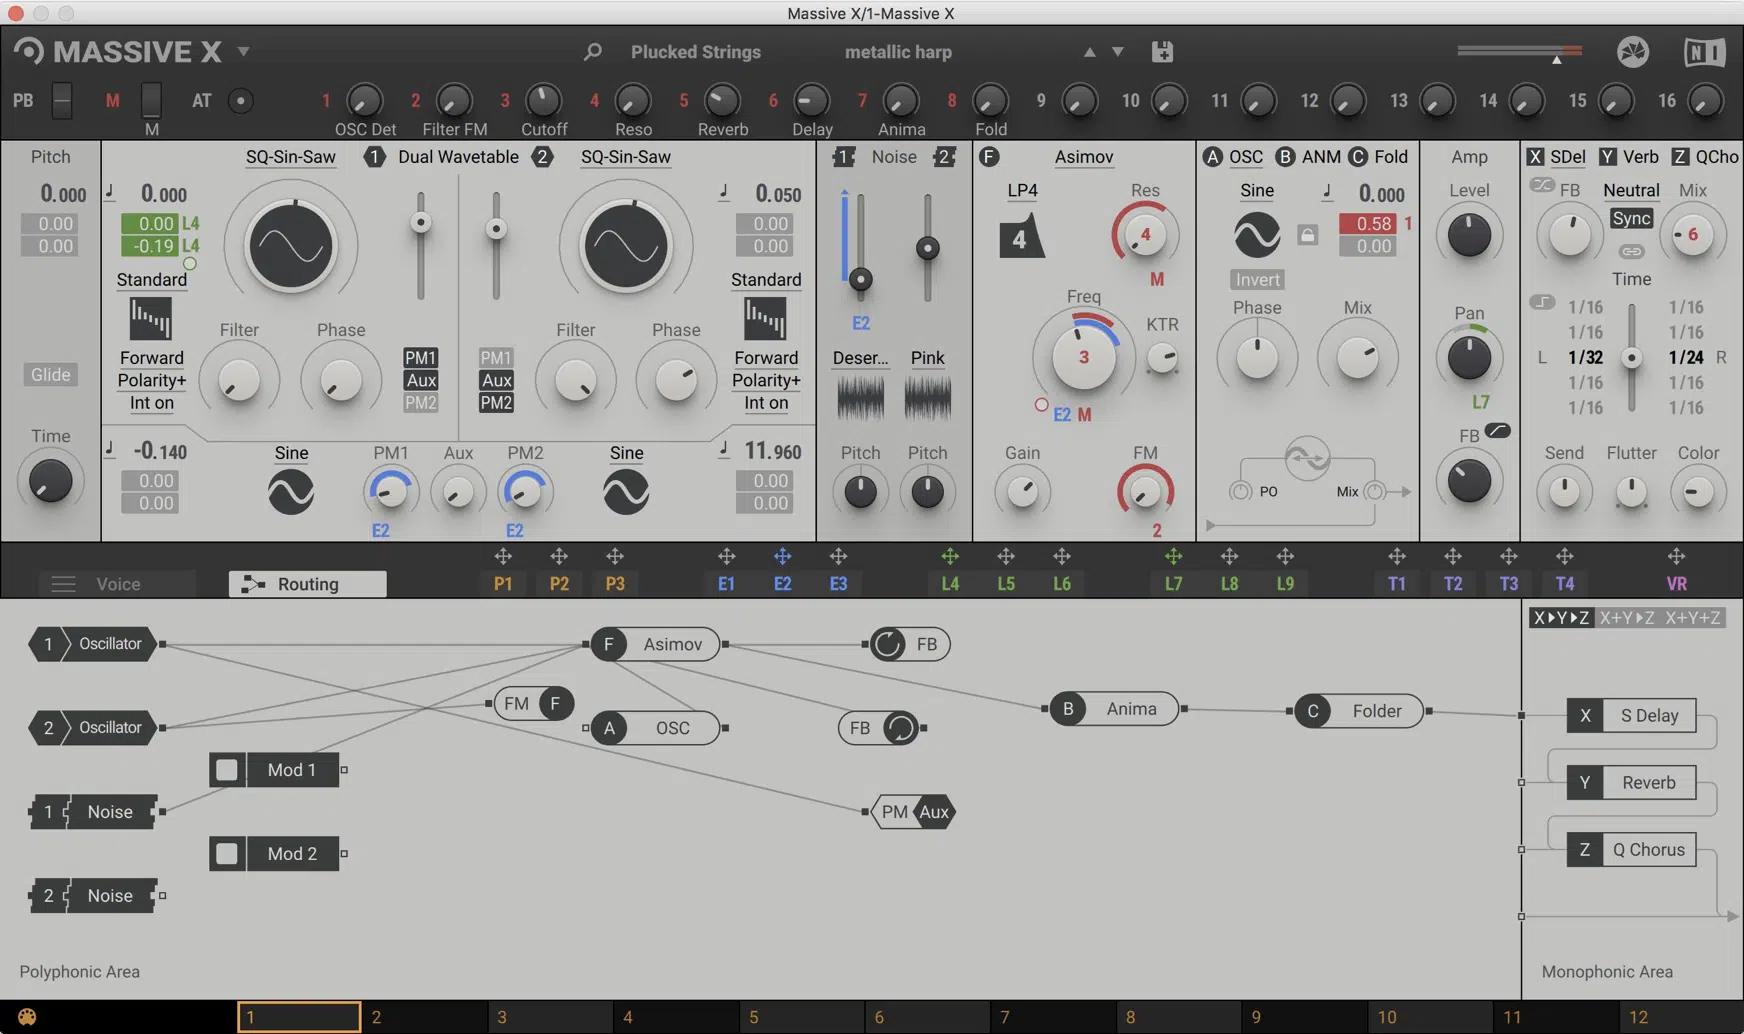Select the C Fold insert tab
1744x1034 pixels.
pyautogui.click(x=1378, y=157)
